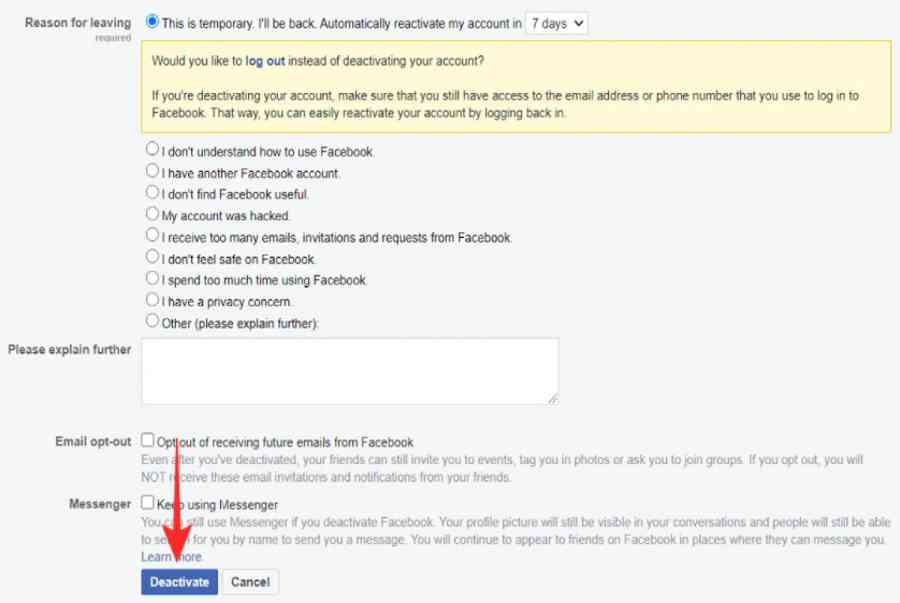Choose 'I don't feel safe on Facebook'
The image size is (900, 603).
coord(152,257)
